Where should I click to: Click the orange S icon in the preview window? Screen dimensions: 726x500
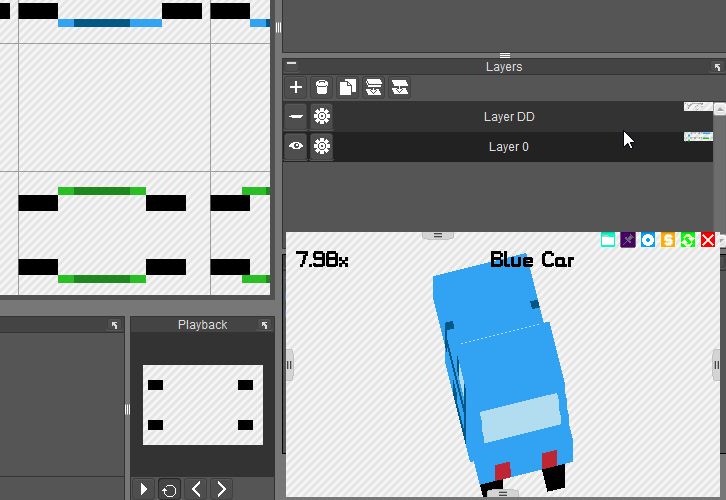[x=668, y=240]
